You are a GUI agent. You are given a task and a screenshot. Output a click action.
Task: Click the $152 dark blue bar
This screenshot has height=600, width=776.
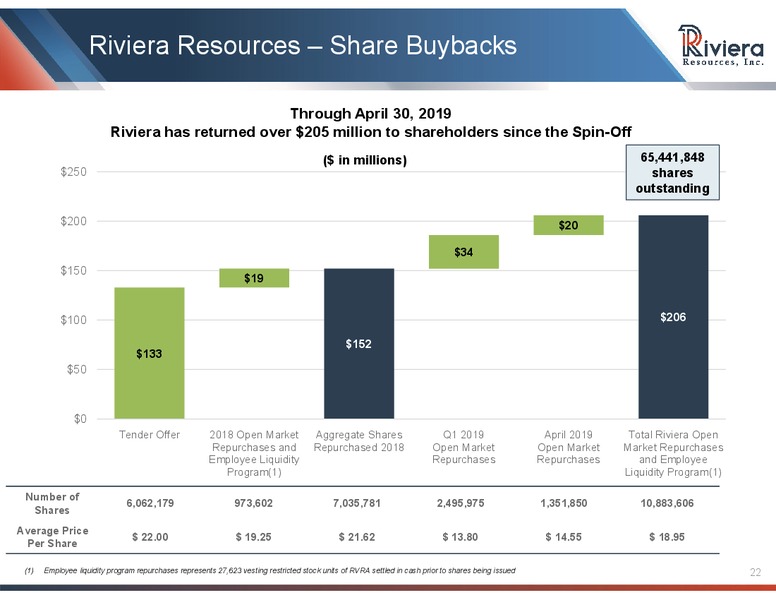pyautogui.click(x=359, y=344)
